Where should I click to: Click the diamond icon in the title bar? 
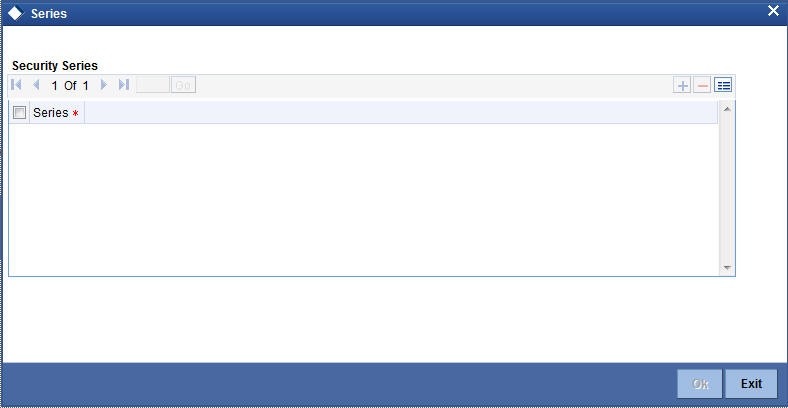click(16, 14)
